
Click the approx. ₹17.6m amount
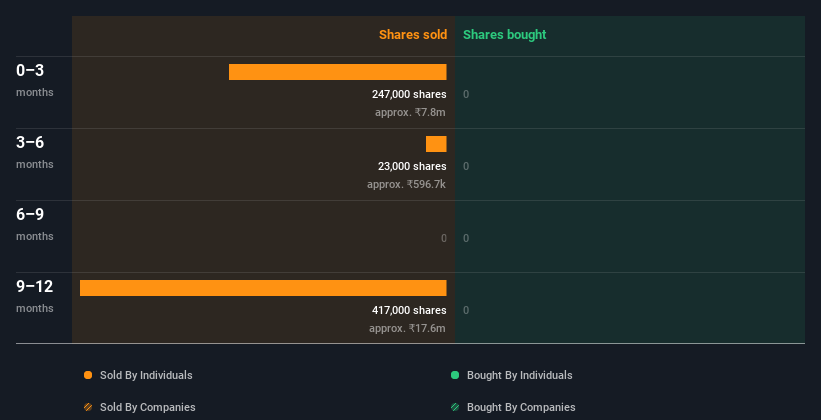point(407,328)
